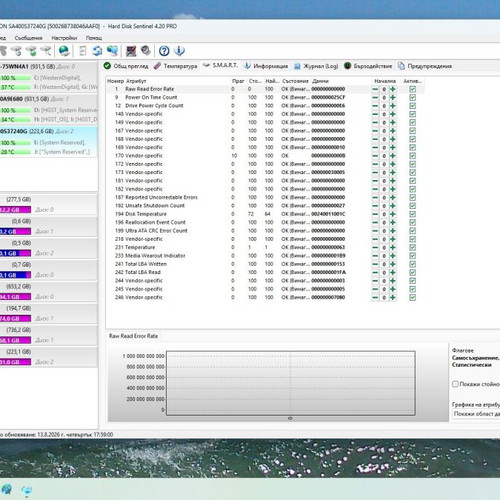The height and width of the screenshot is (500, 500).
Task: Sort by the Праг column header
Action: pos(238,81)
